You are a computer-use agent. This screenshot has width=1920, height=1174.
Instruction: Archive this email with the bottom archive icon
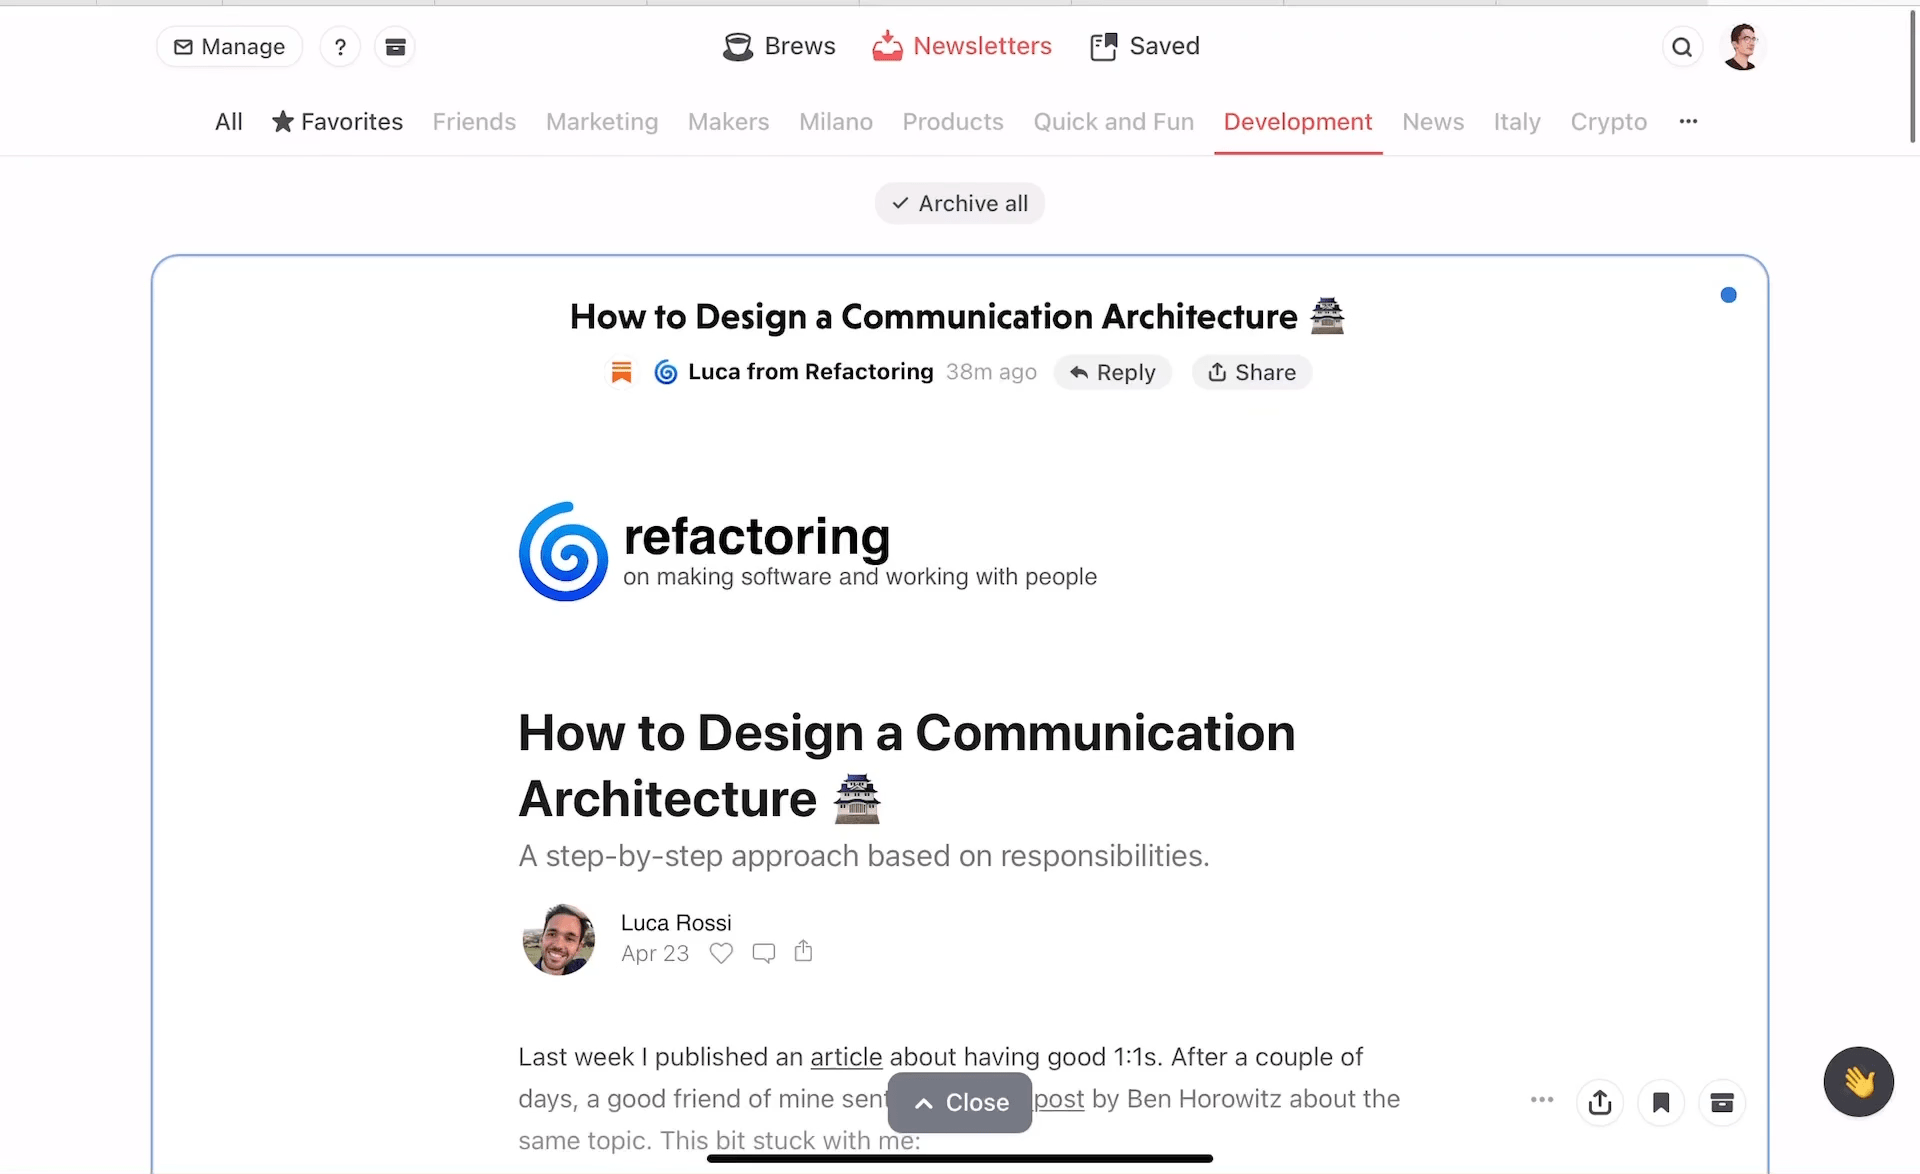(x=1722, y=1102)
